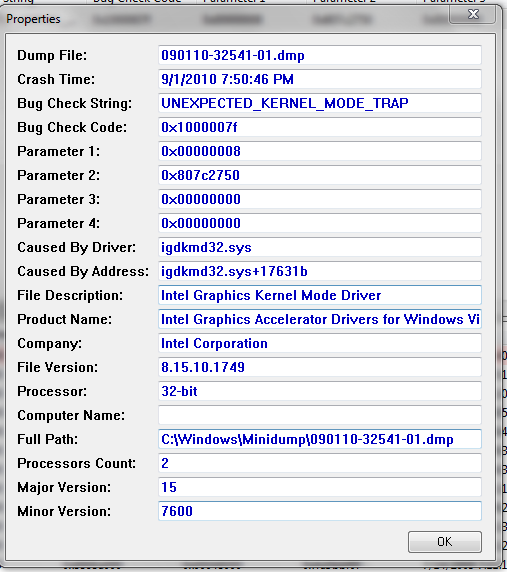Click the 'Dump File:' label
This screenshot has width=507, height=572.
(x=52, y=55)
